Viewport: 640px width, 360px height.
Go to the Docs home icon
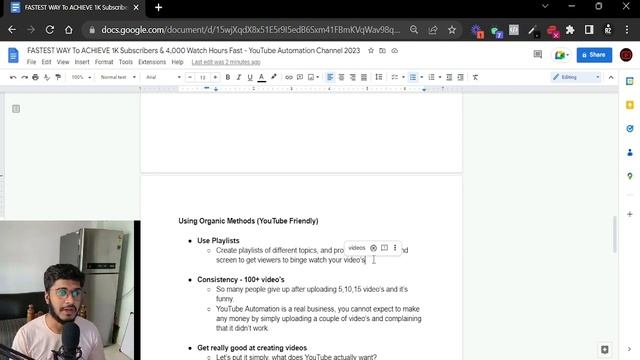coord(13,55)
